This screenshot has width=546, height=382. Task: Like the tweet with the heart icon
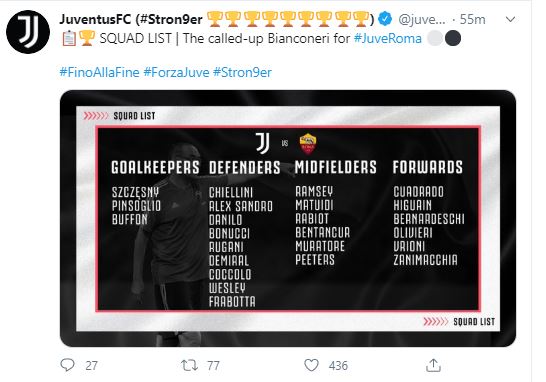[311, 365]
